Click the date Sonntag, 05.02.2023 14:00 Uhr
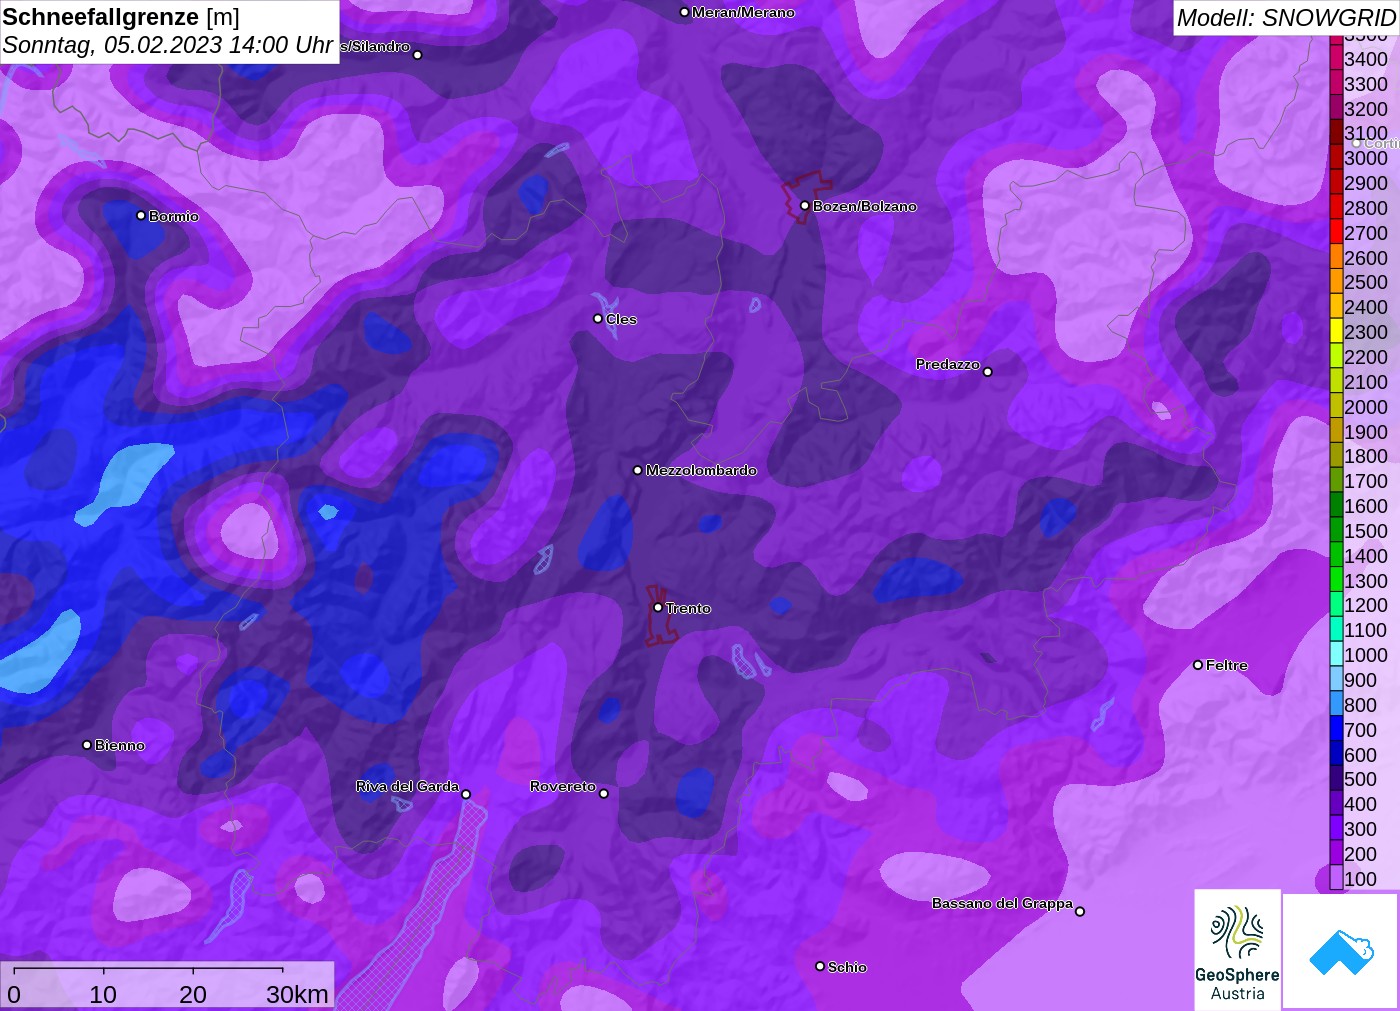The image size is (1400, 1011). (168, 45)
